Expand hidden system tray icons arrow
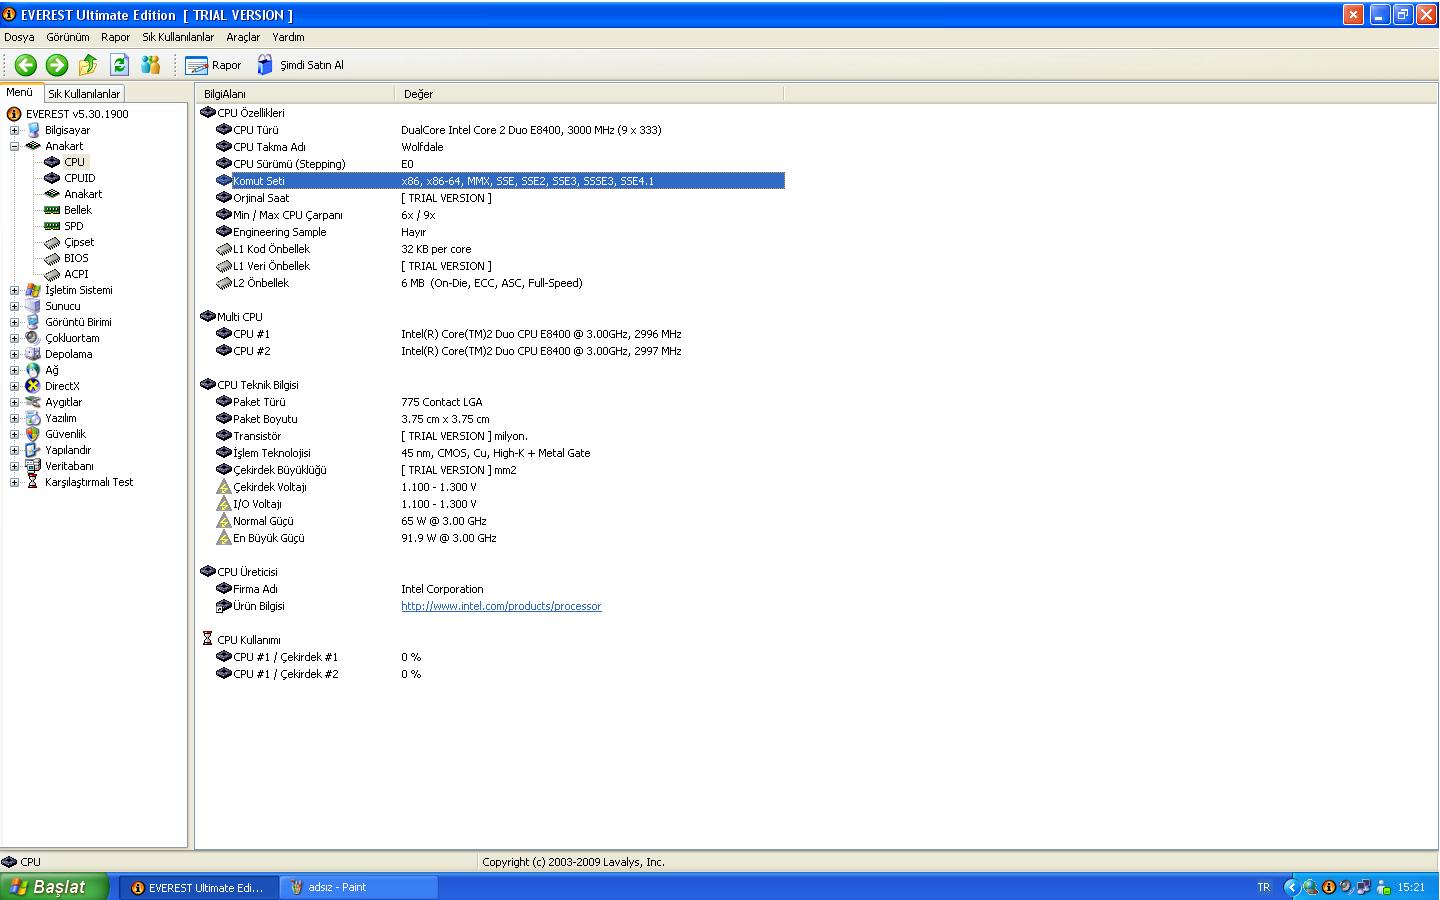 tap(1291, 887)
